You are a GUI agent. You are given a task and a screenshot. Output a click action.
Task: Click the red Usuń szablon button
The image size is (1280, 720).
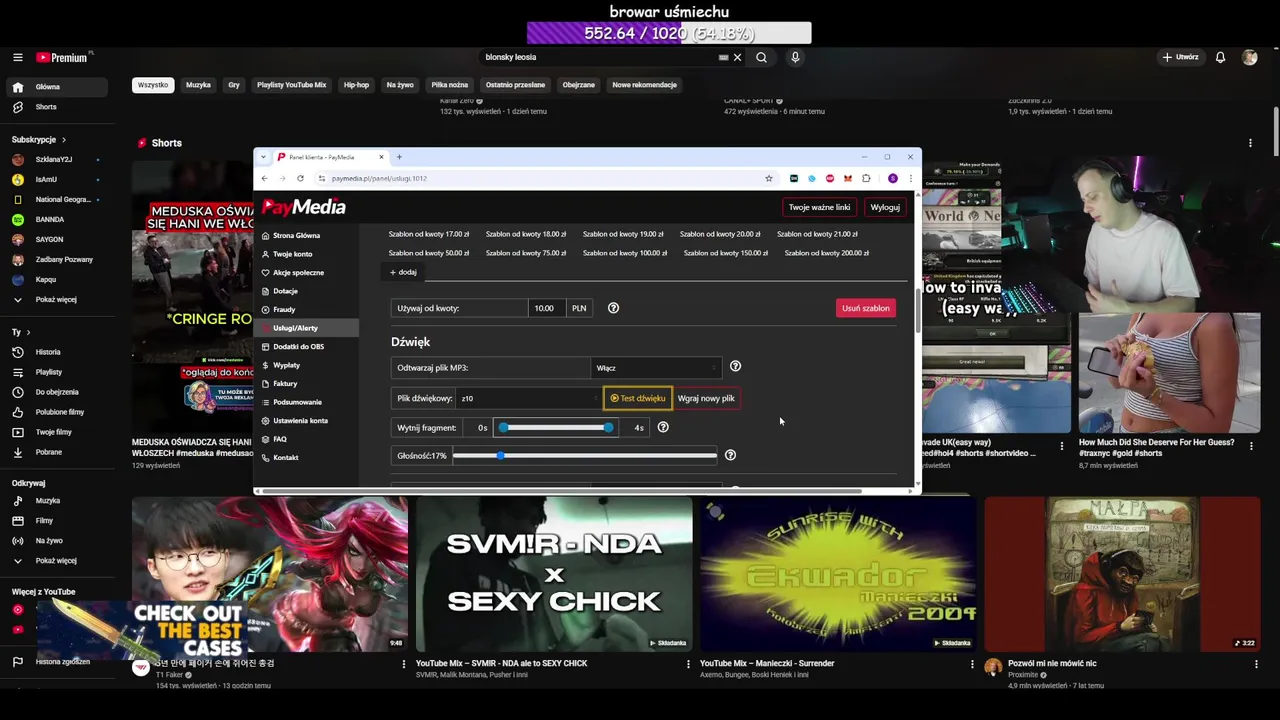(x=865, y=308)
